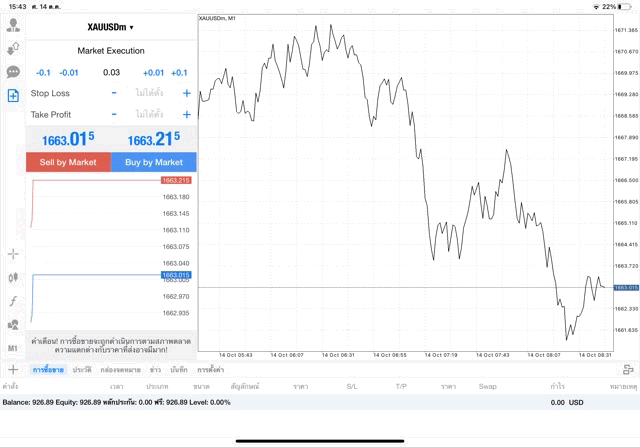Open the XAUUSDm symbol dropdown

click(111, 27)
